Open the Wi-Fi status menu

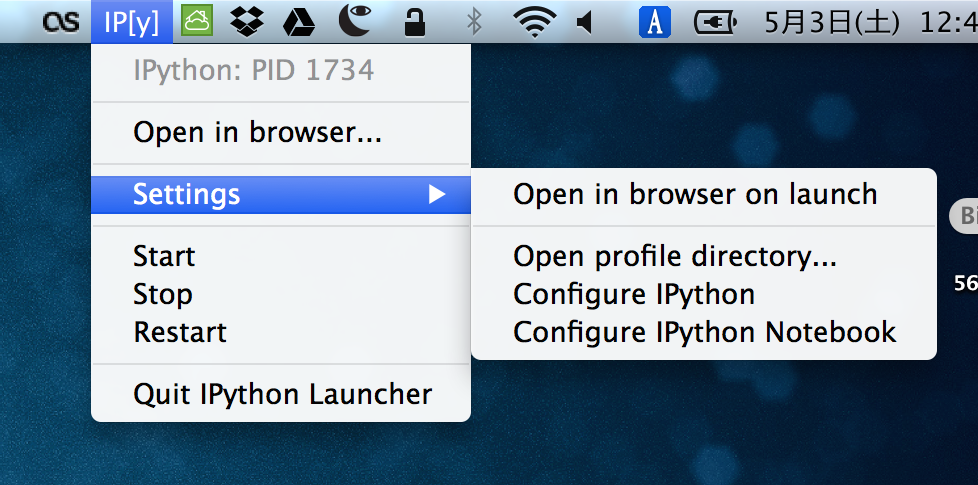[x=535, y=24]
